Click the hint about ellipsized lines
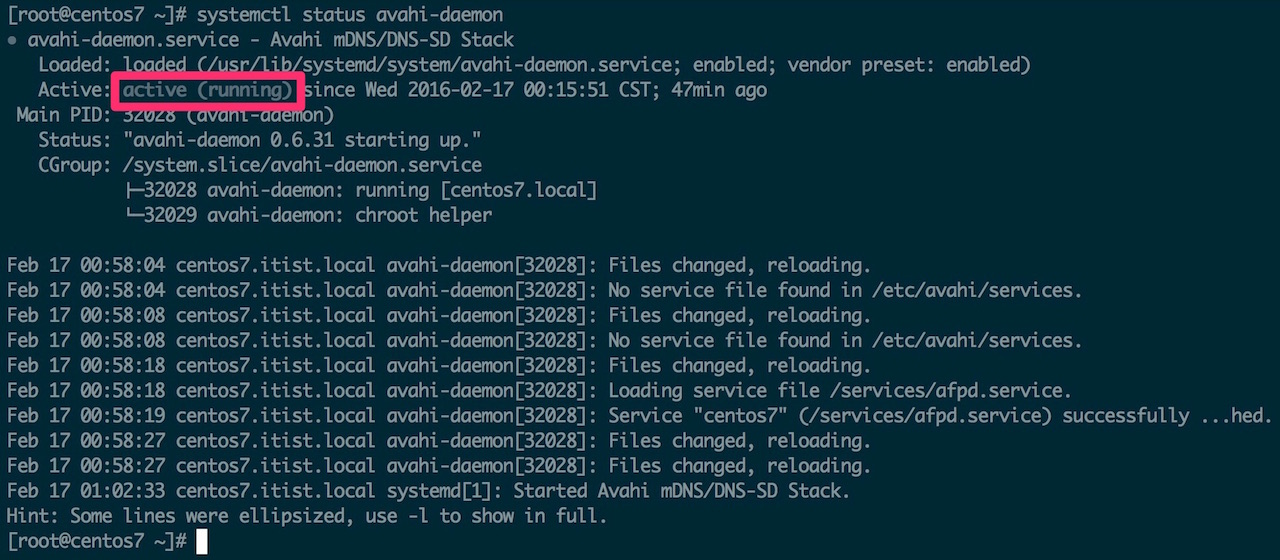Image resolution: width=1280 pixels, height=560 pixels. [307, 516]
